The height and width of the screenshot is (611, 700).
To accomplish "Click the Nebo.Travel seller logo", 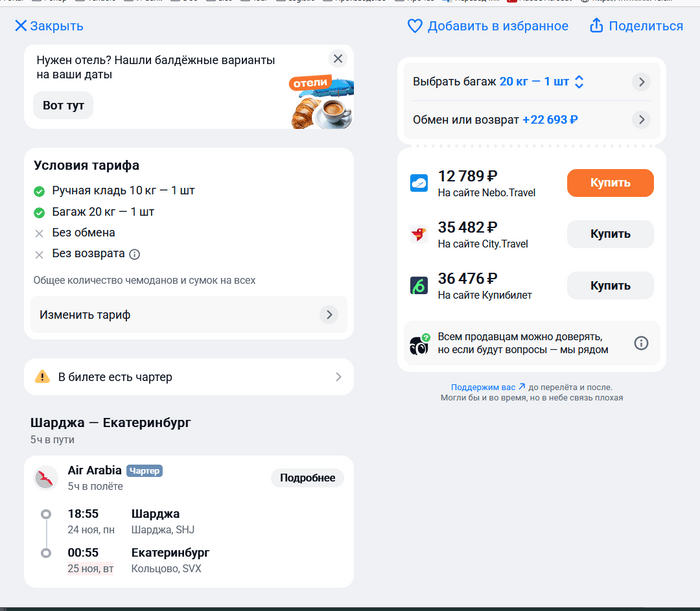I will pos(419,183).
